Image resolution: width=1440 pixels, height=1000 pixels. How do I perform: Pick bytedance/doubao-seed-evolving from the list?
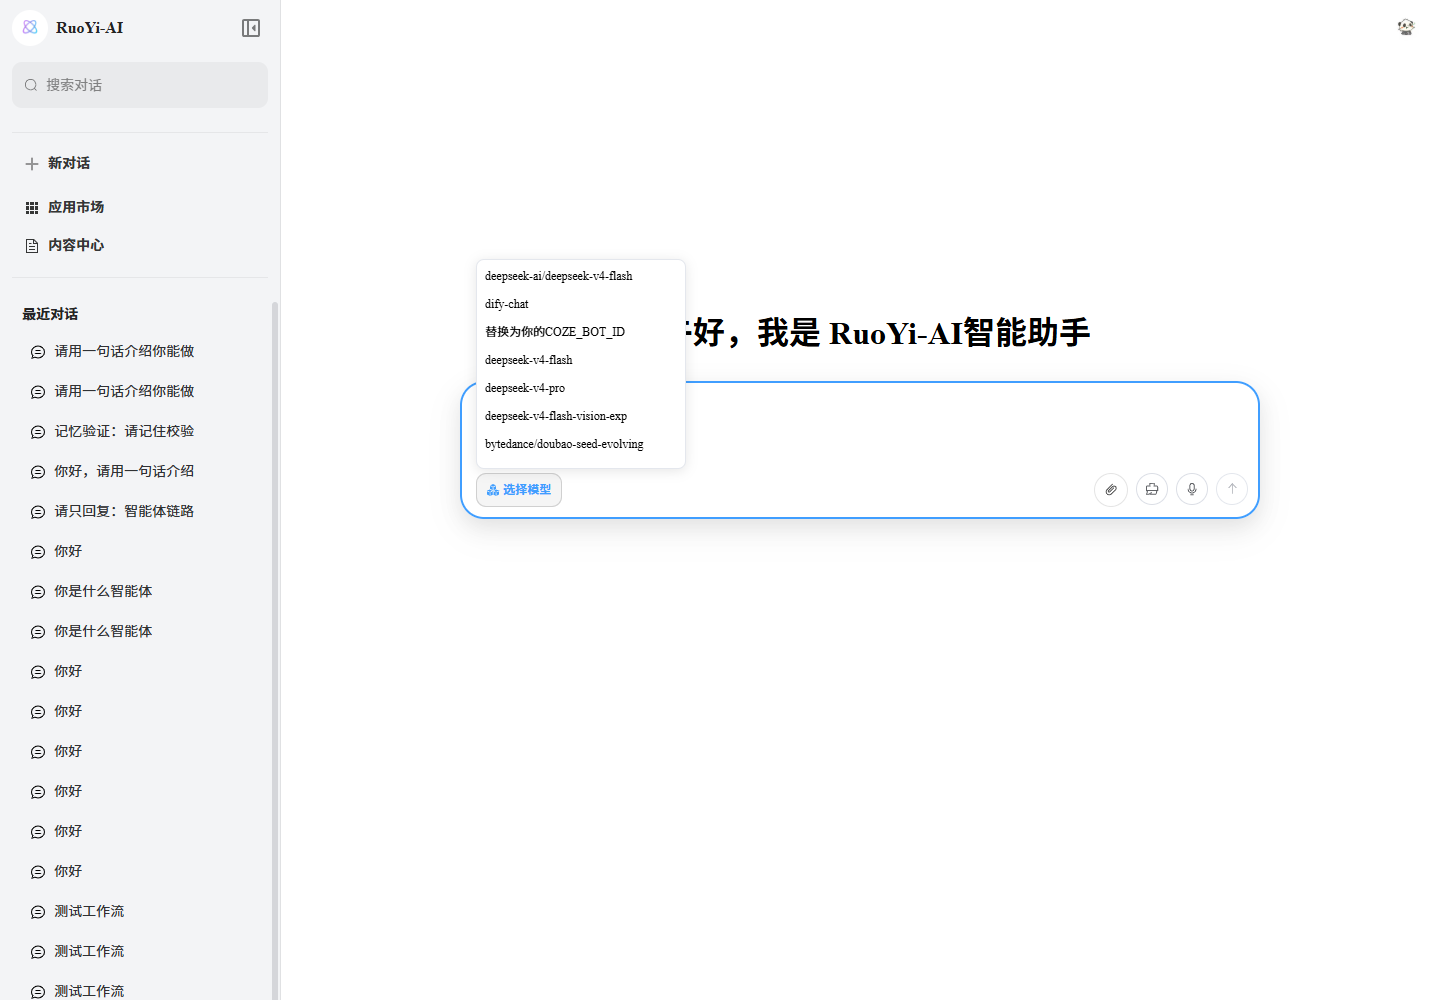(581, 444)
